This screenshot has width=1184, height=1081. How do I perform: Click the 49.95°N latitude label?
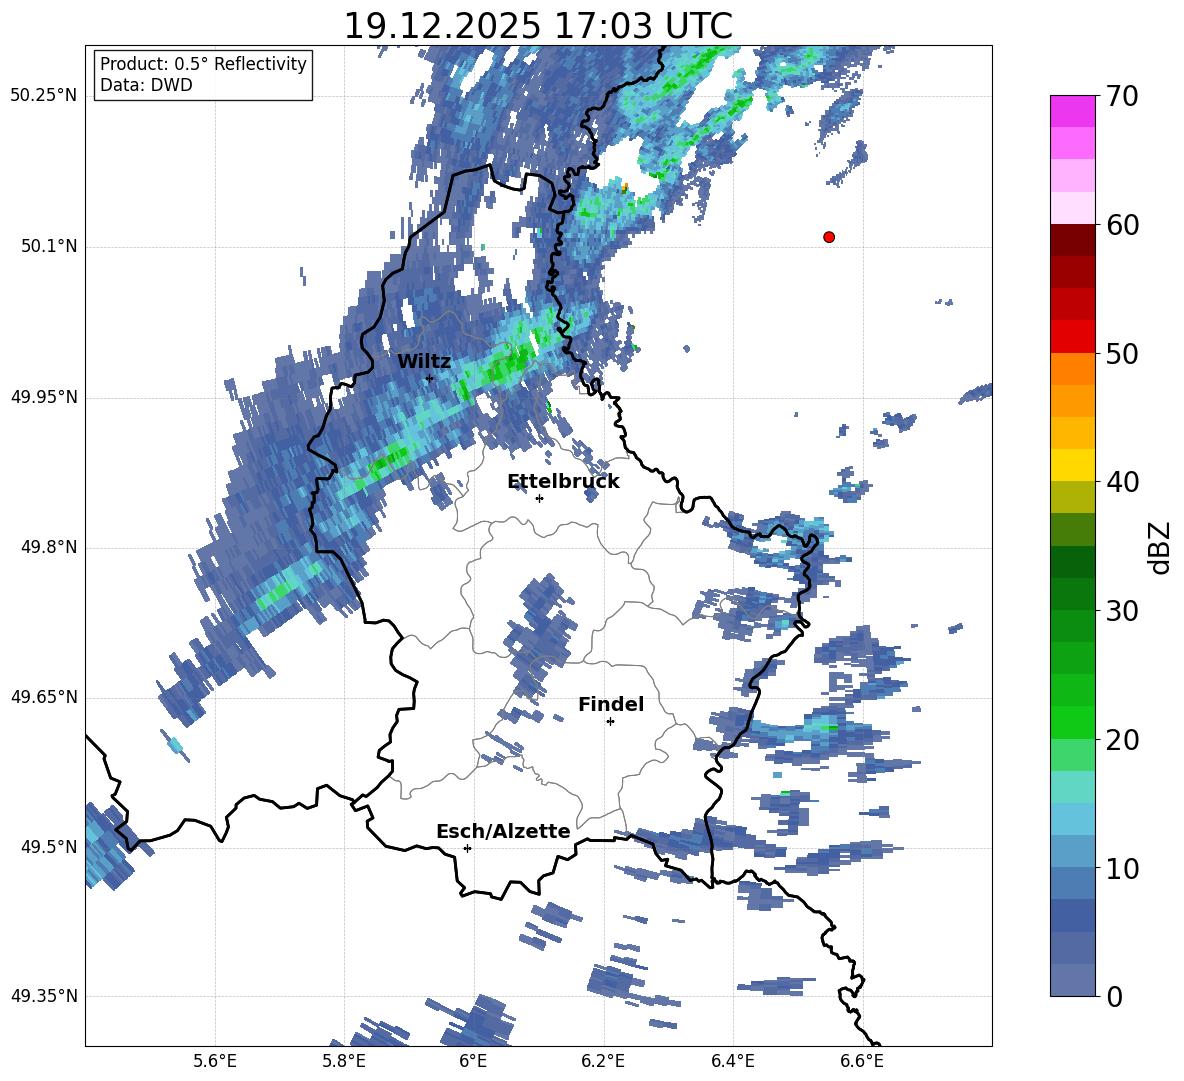pos(44,397)
